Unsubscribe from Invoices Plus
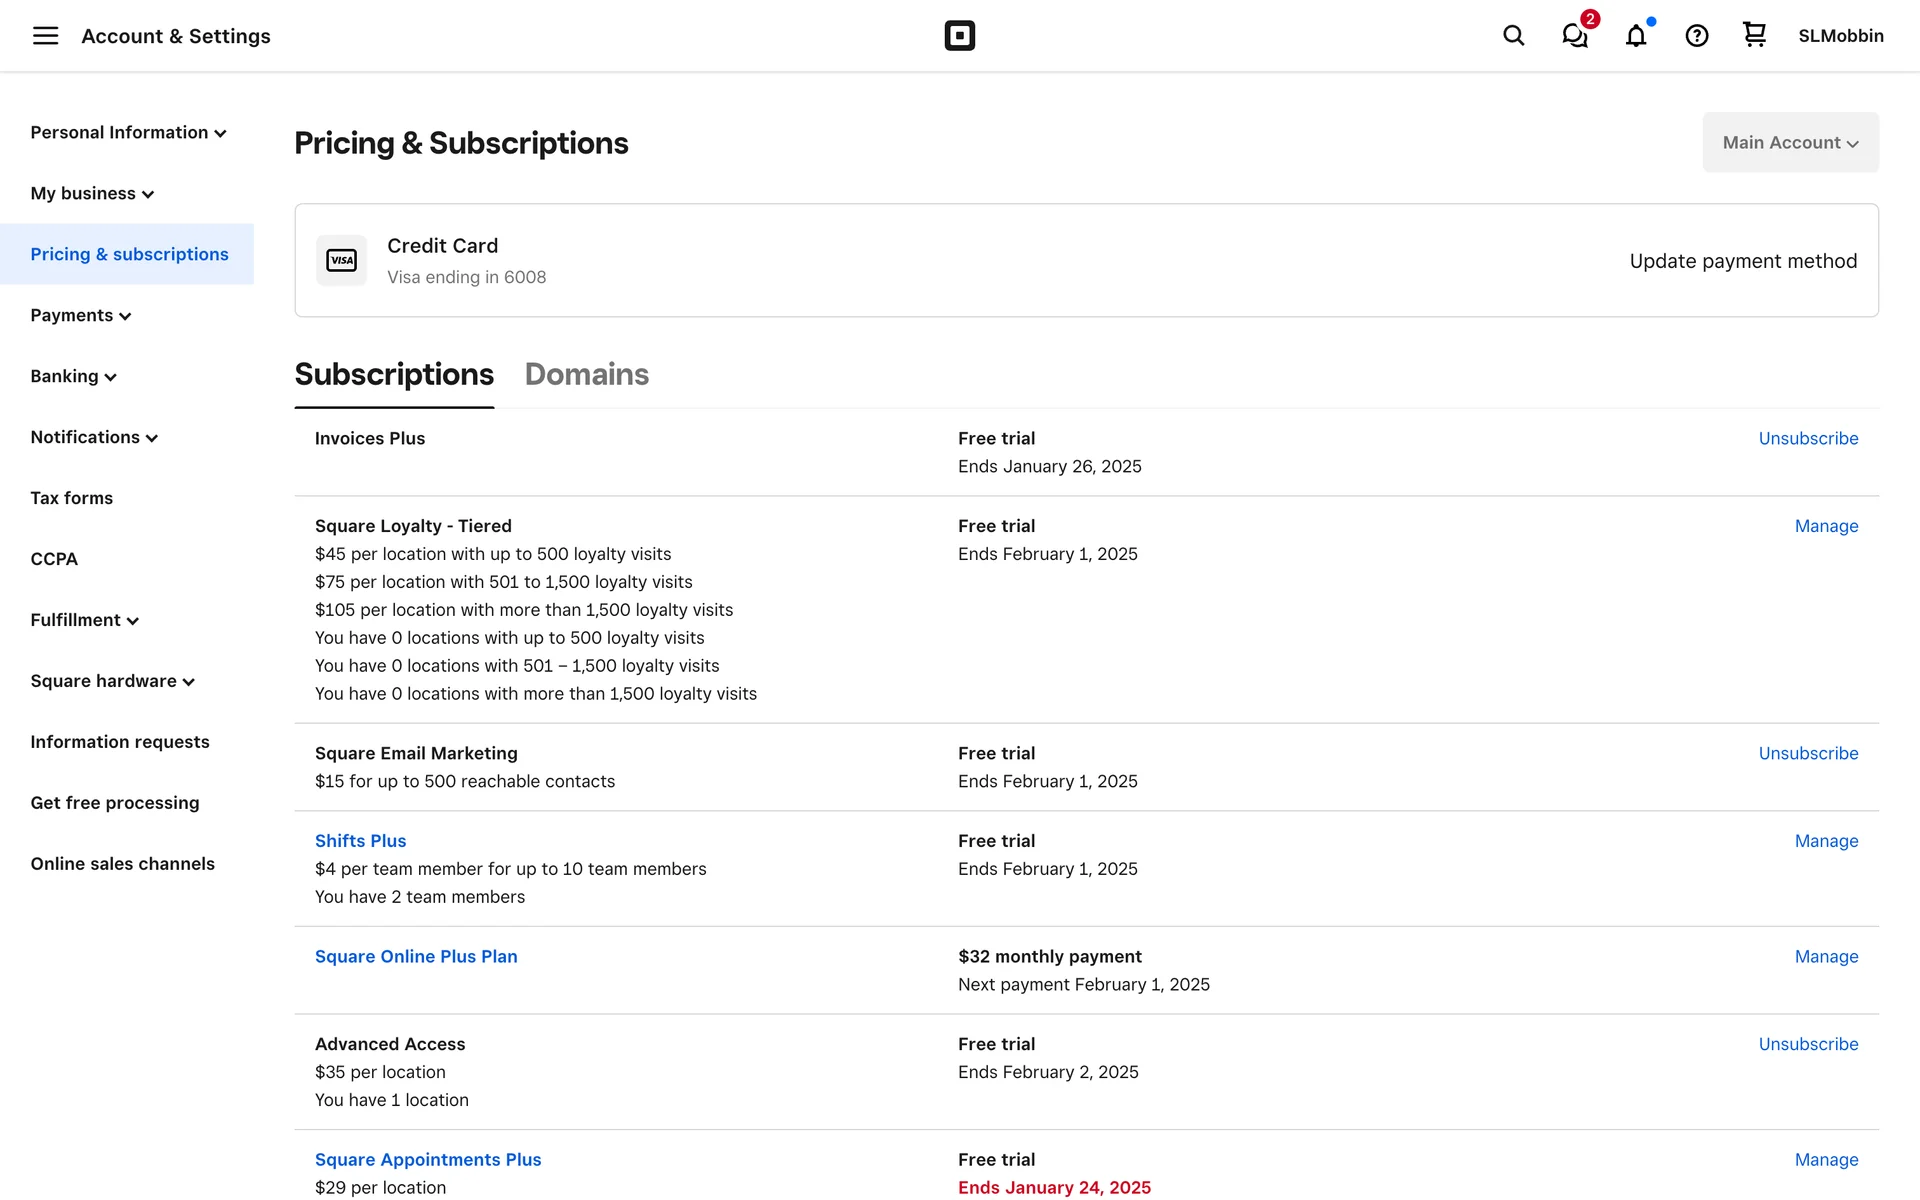Screen dimensions: 1920x1200 click(1808, 438)
